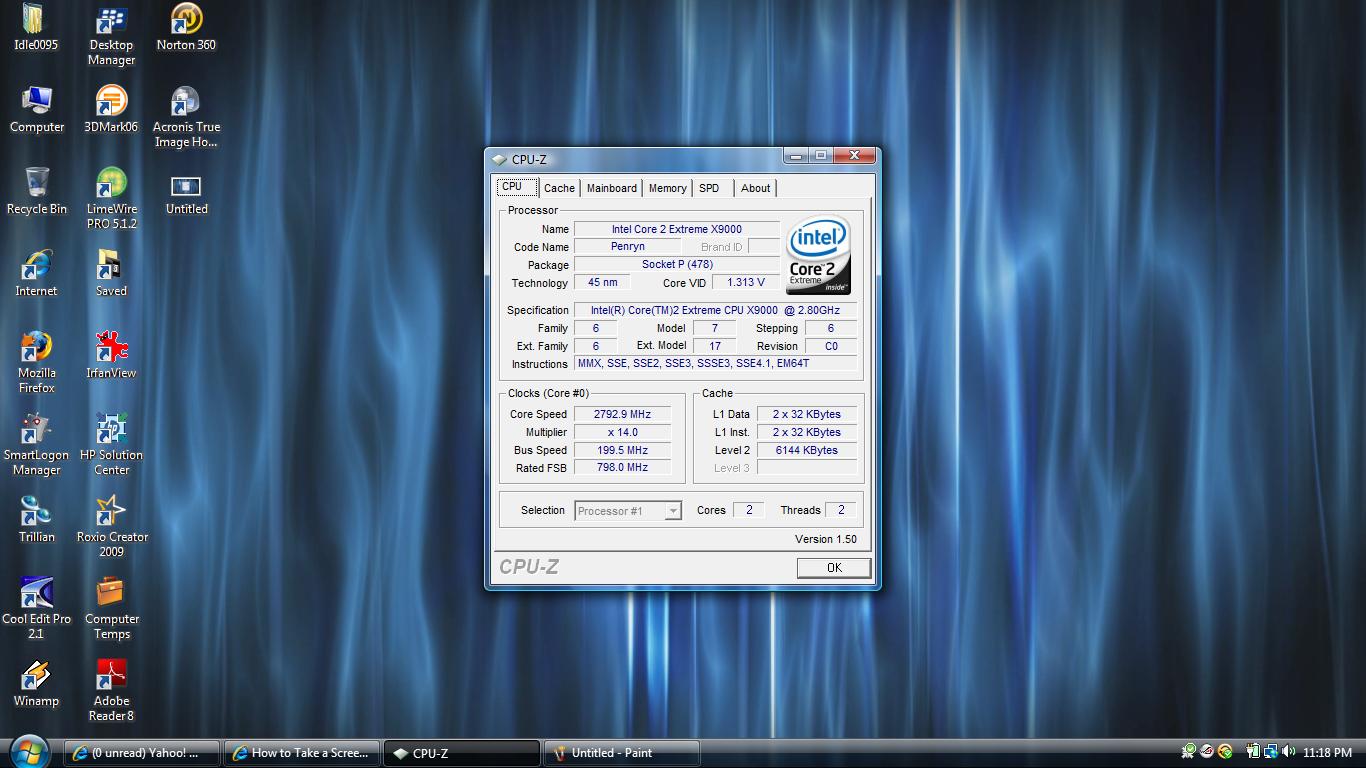Expand the Processor #1 selection dropdown
Viewport: 1366px width, 768px height.
[673, 511]
